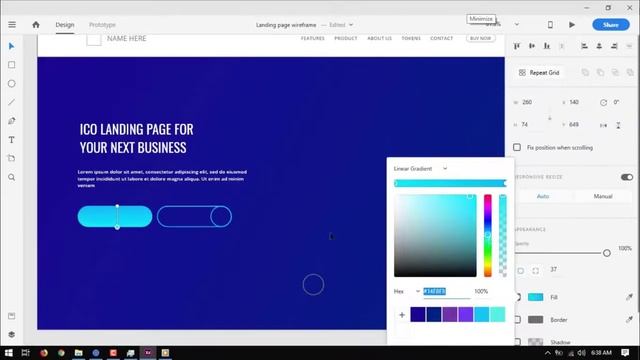This screenshot has height=360, width=640.
Task: Select the Artboard tool
Action: [x=11, y=158]
